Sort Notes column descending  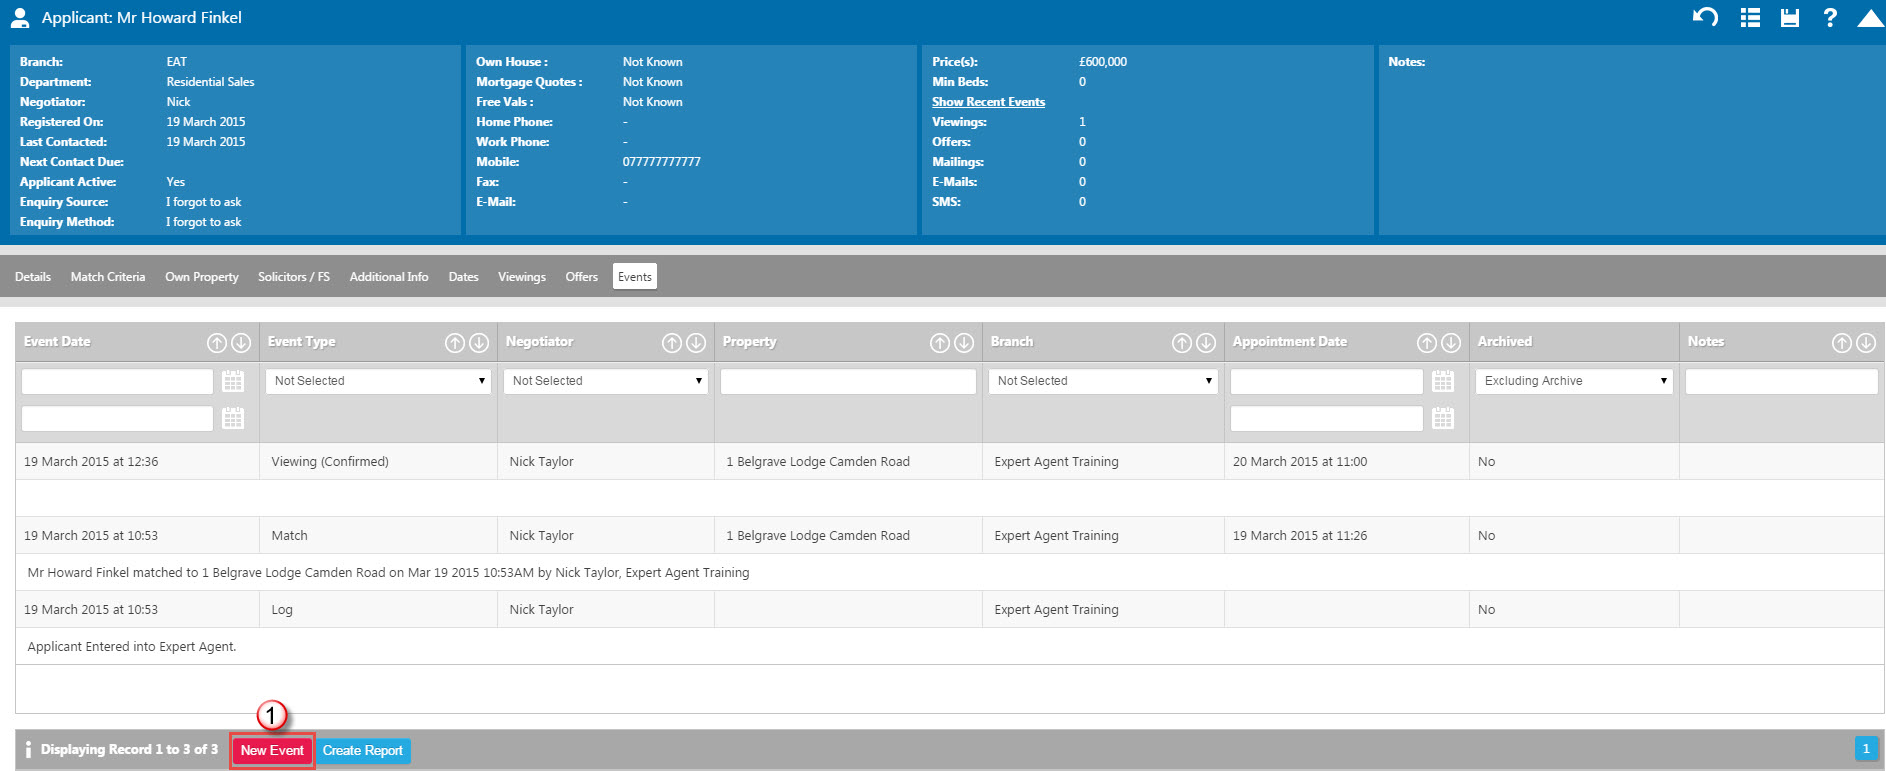click(1866, 343)
